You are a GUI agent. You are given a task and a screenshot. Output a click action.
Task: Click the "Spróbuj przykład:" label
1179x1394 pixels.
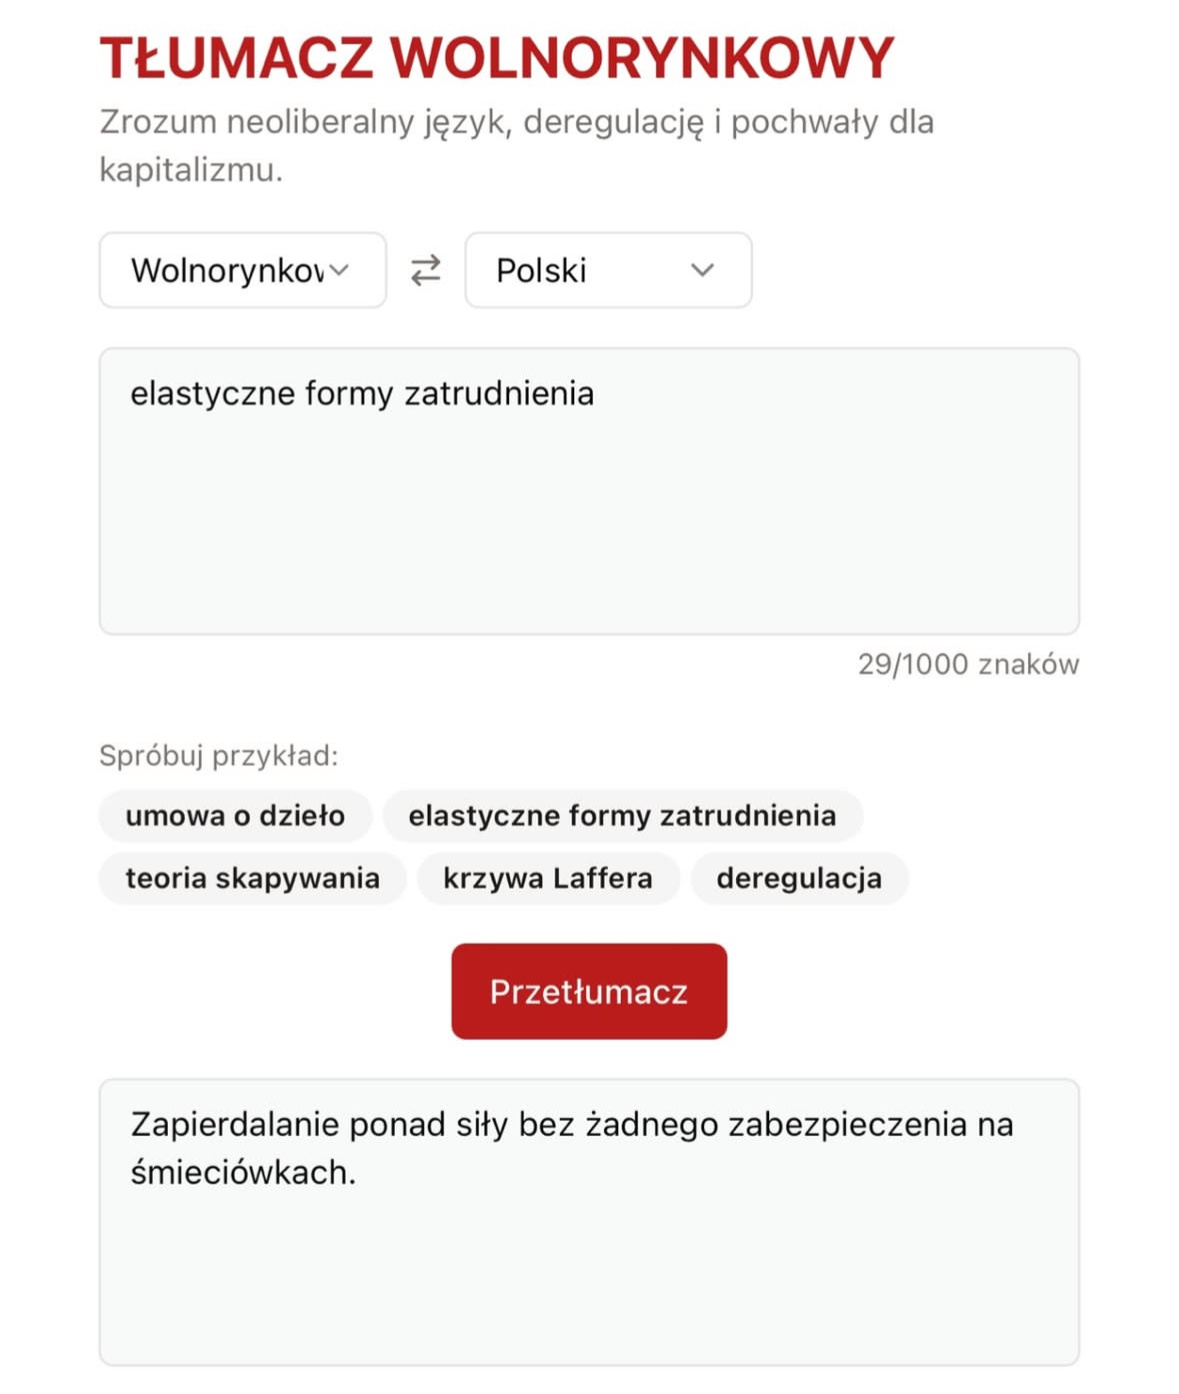(x=218, y=756)
